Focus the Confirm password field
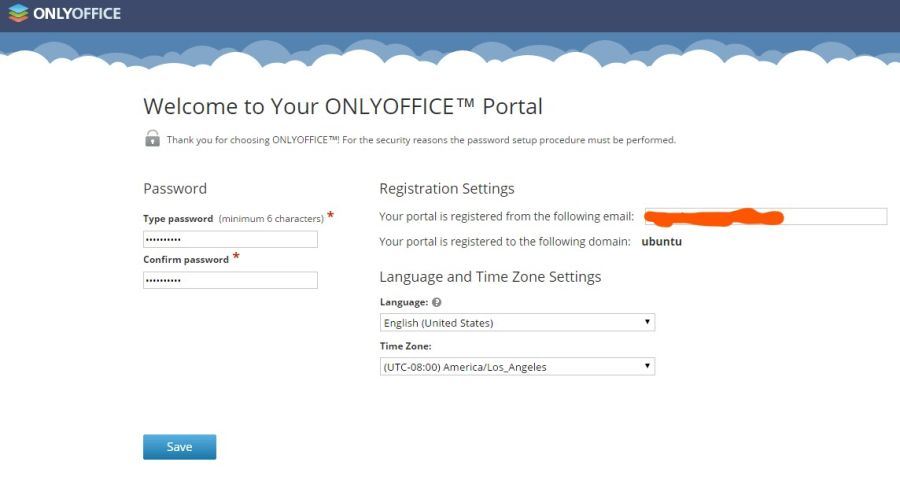The image size is (900, 488). tap(230, 280)
